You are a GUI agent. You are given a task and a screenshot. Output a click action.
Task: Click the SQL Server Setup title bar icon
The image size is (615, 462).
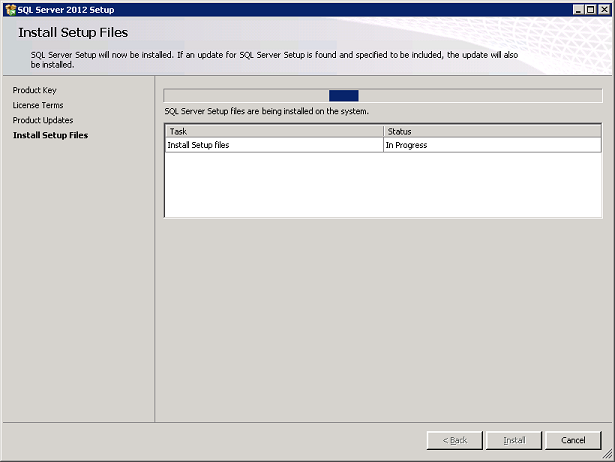tap(11, 10)
